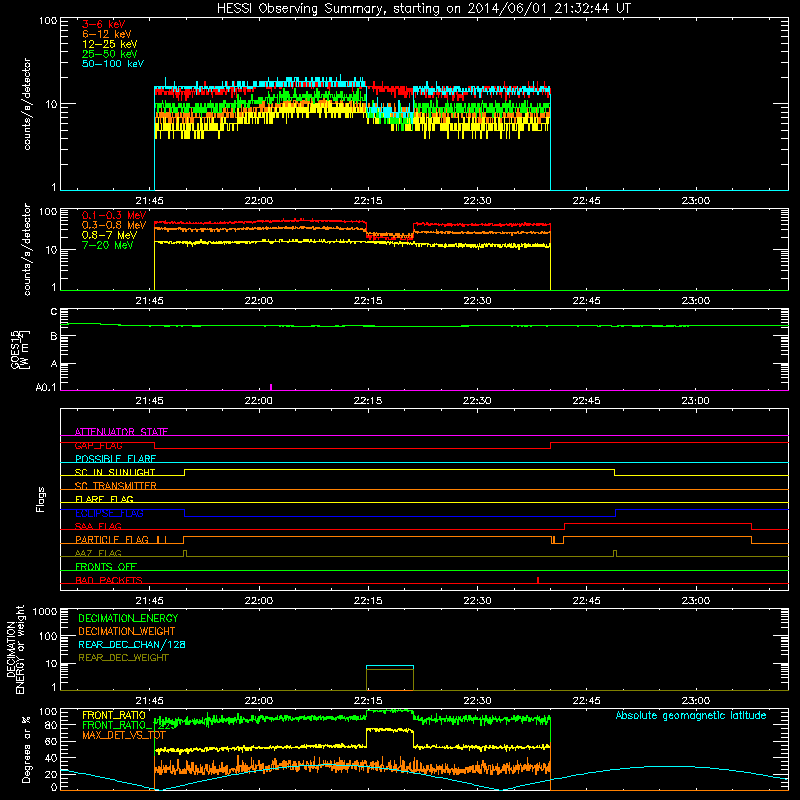
Task: Click the 23:00 tick label under the GOES panel
Action: click(695, 401)
